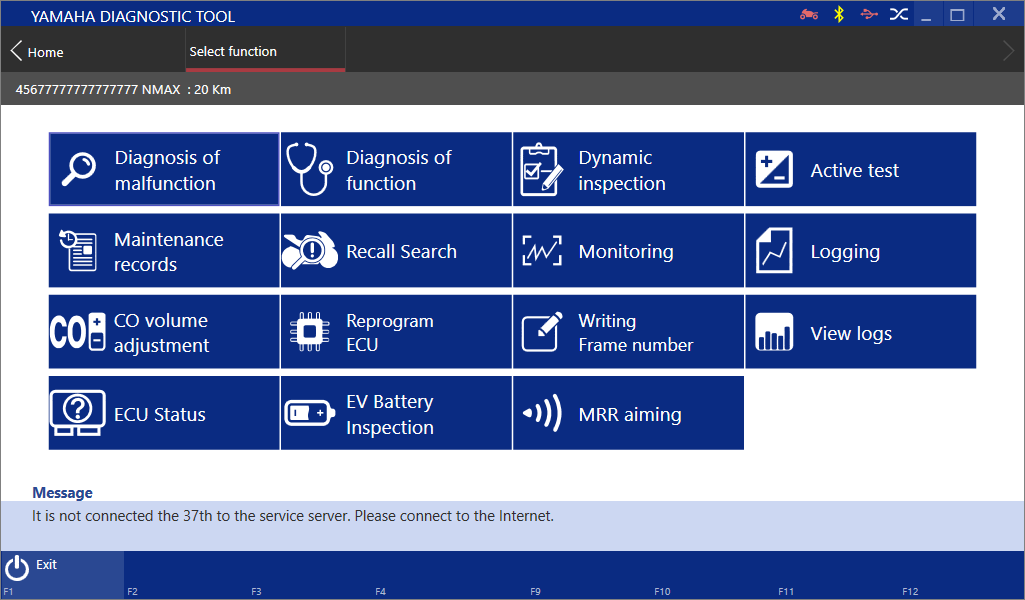Click the EV Battery Inspection battery icon

pos(310,413)
